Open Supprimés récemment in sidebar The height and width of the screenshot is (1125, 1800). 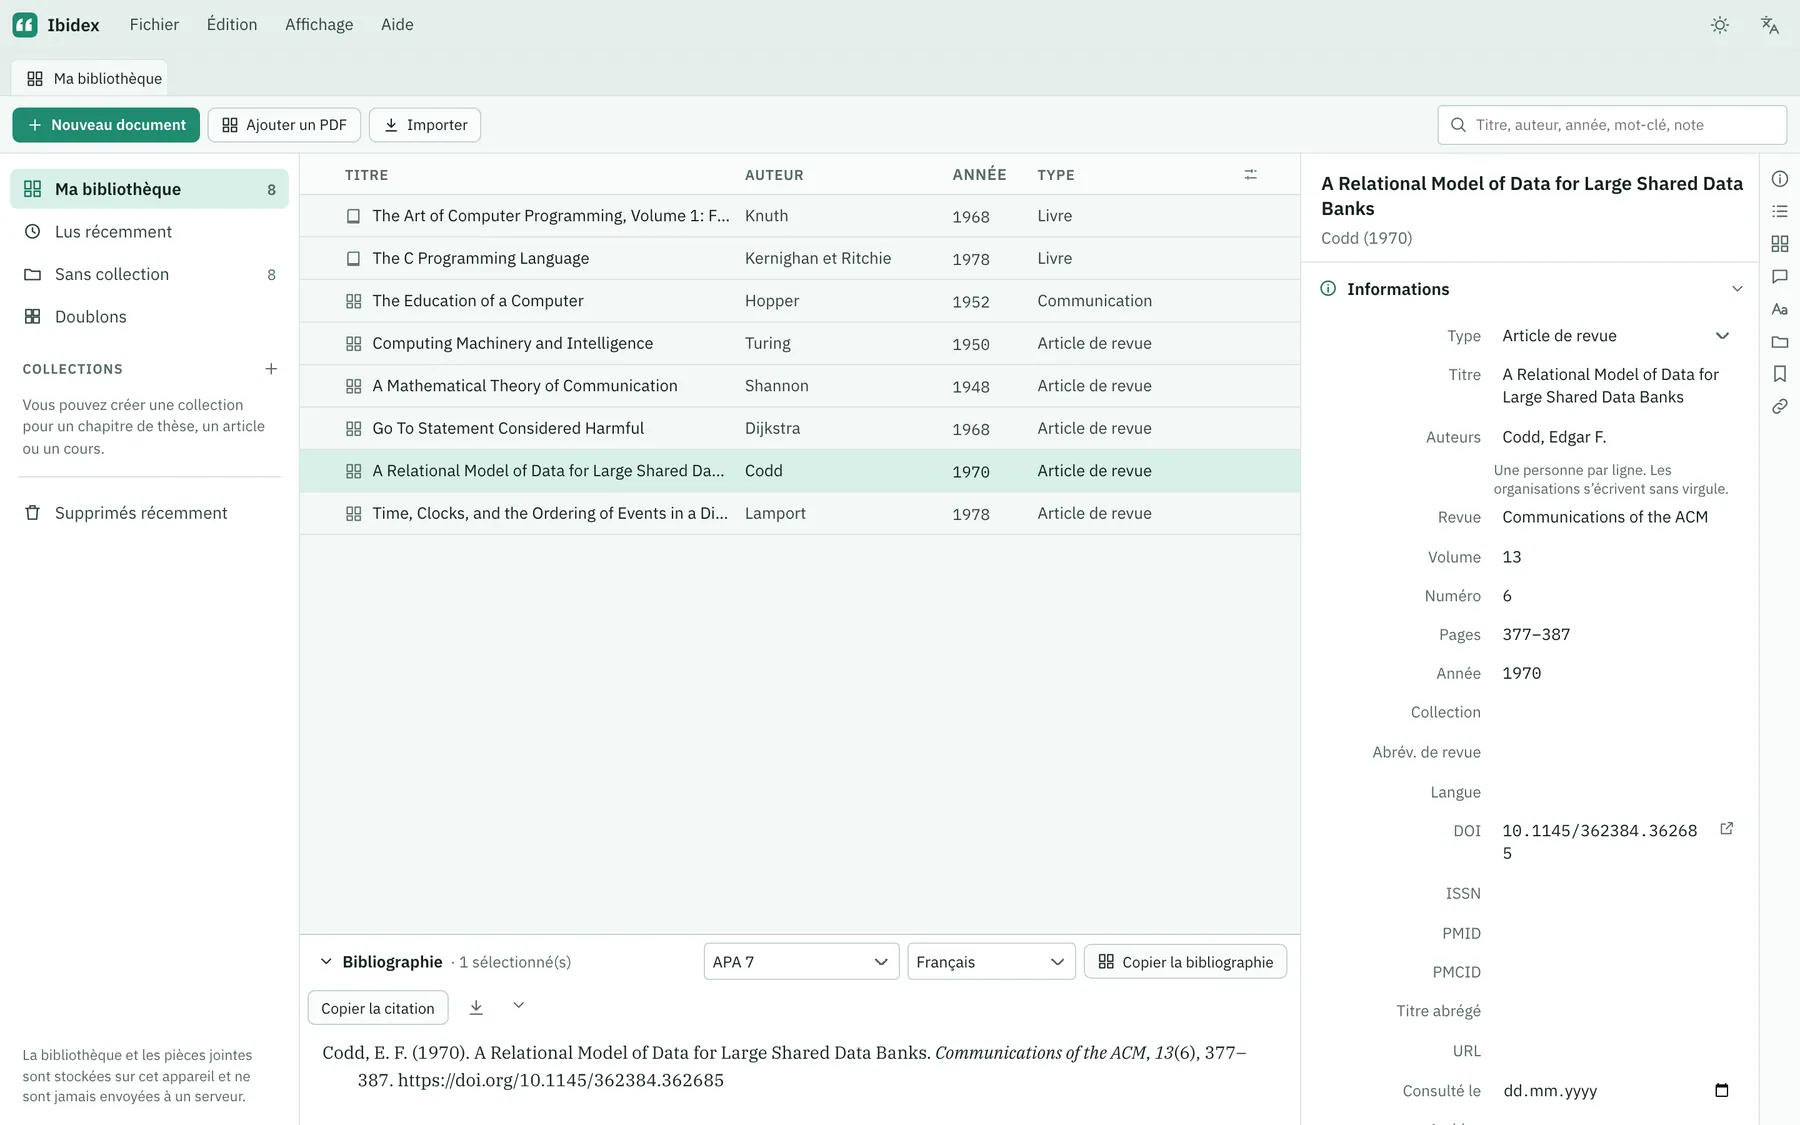[149, 513]
